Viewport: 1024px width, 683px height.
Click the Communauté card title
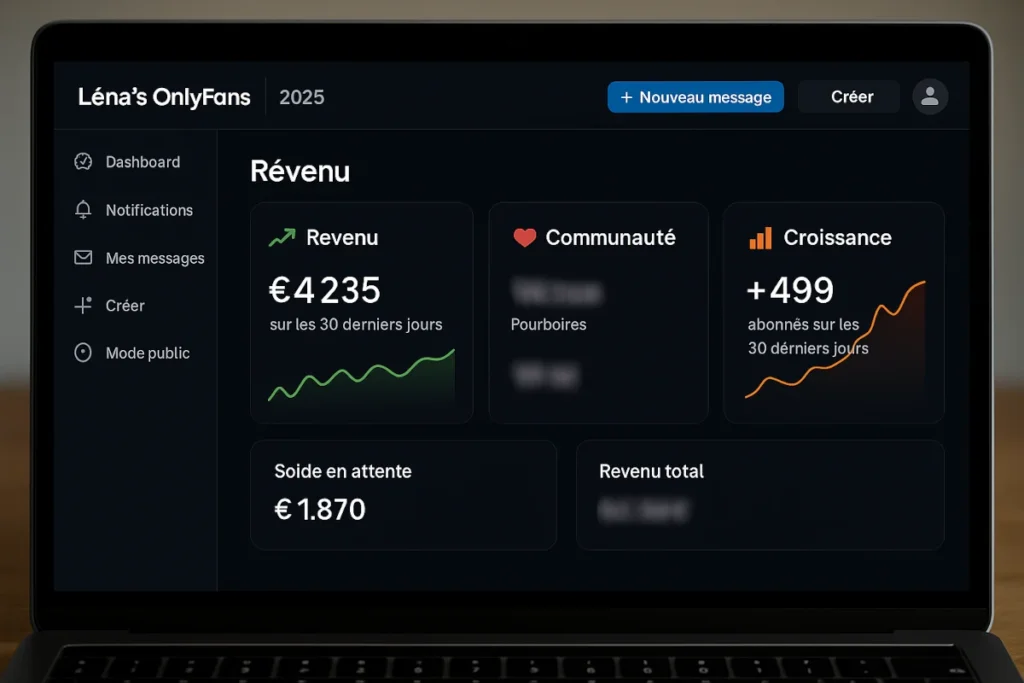tap(611, 238)
